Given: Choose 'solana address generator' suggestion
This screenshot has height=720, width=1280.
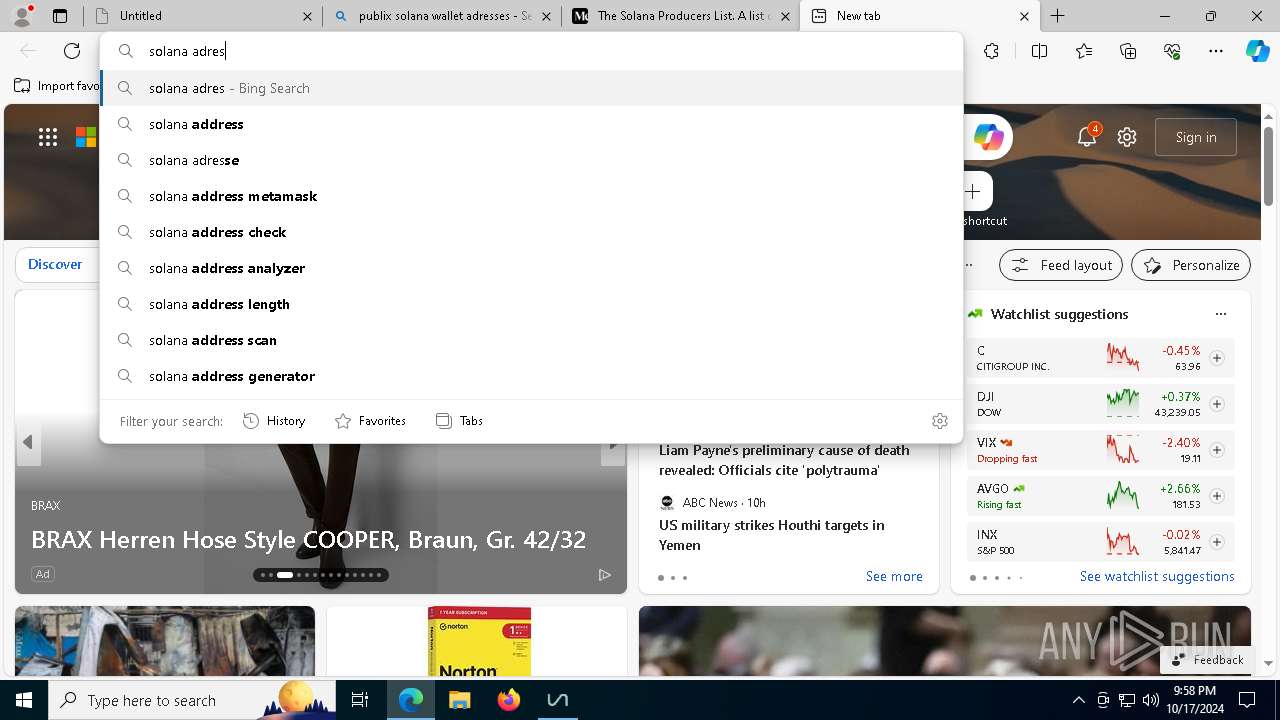Looking at the screenshot, I should (x=531, y=376).
